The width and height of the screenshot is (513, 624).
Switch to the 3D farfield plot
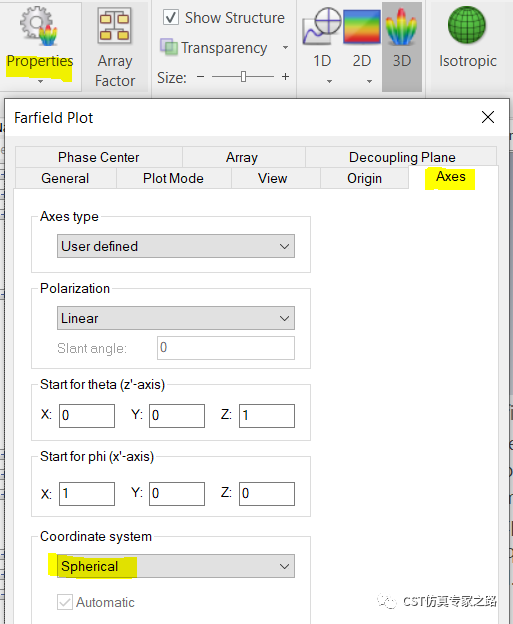(401, 26)
